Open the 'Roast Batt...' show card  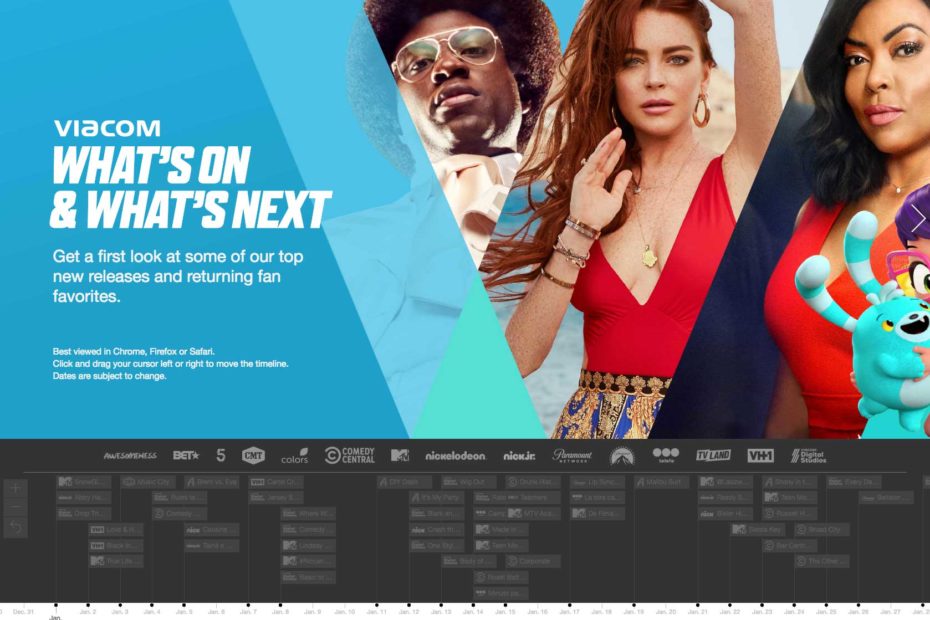tap(501, 577)
